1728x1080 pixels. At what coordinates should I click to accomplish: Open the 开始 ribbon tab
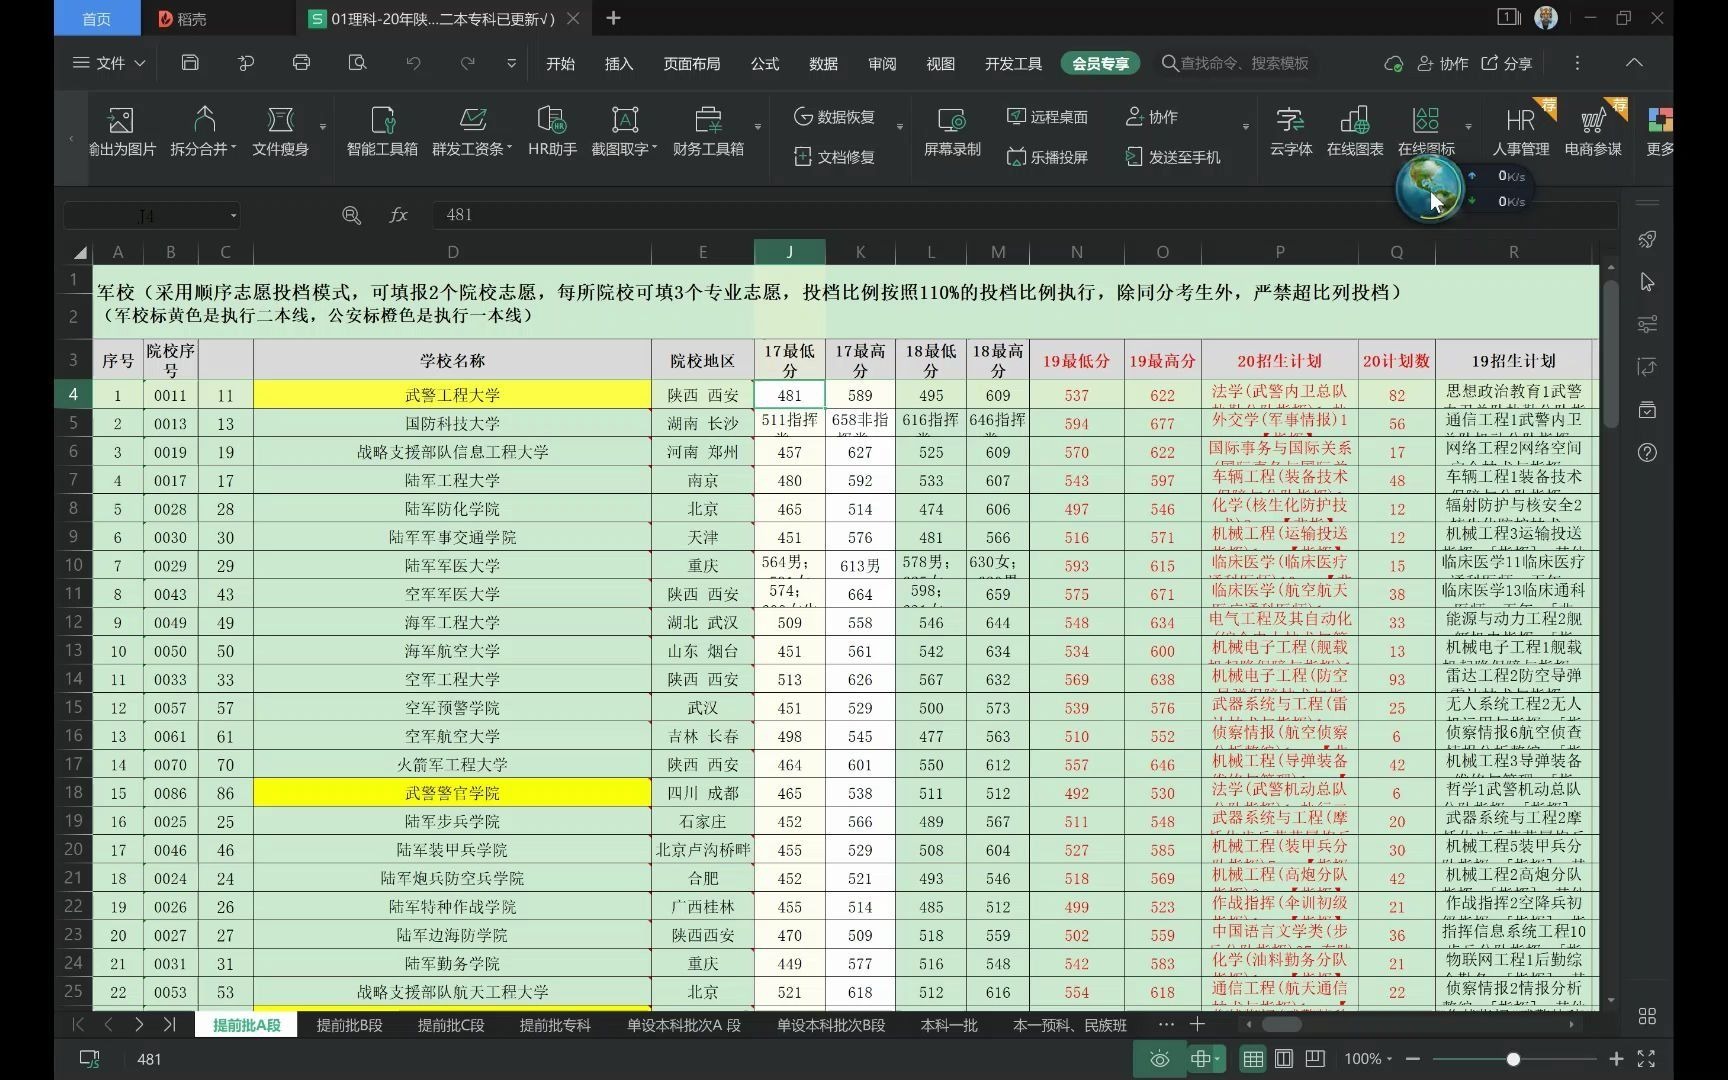[560, 63]
